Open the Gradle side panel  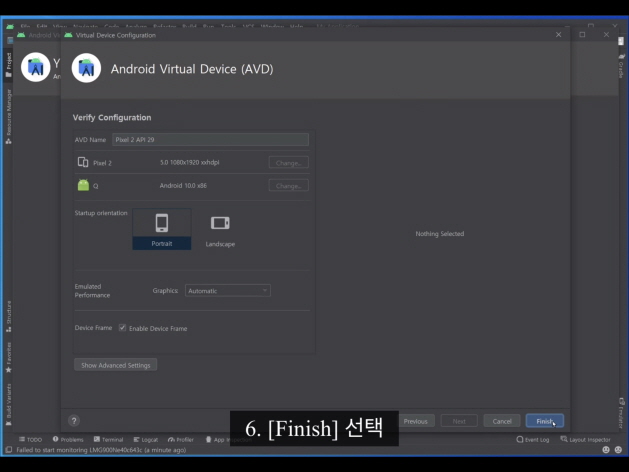[x=621, y=65]
